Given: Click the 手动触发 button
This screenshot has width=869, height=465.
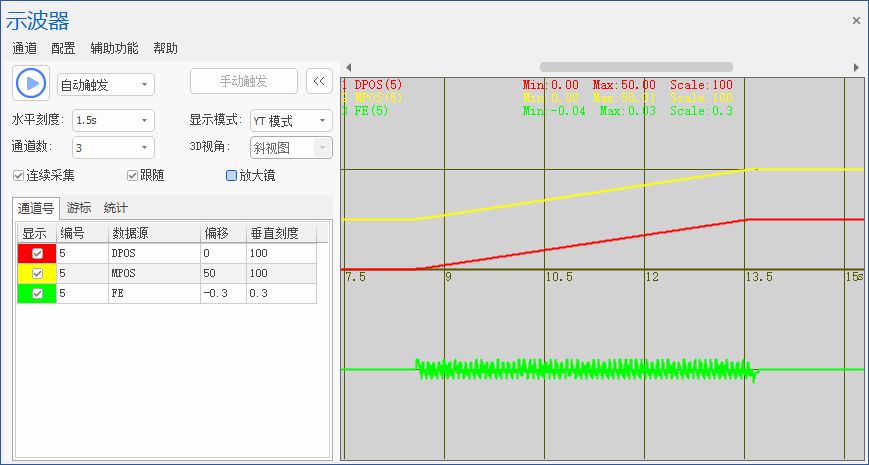Looking at the screenshot, I should 244,81.
